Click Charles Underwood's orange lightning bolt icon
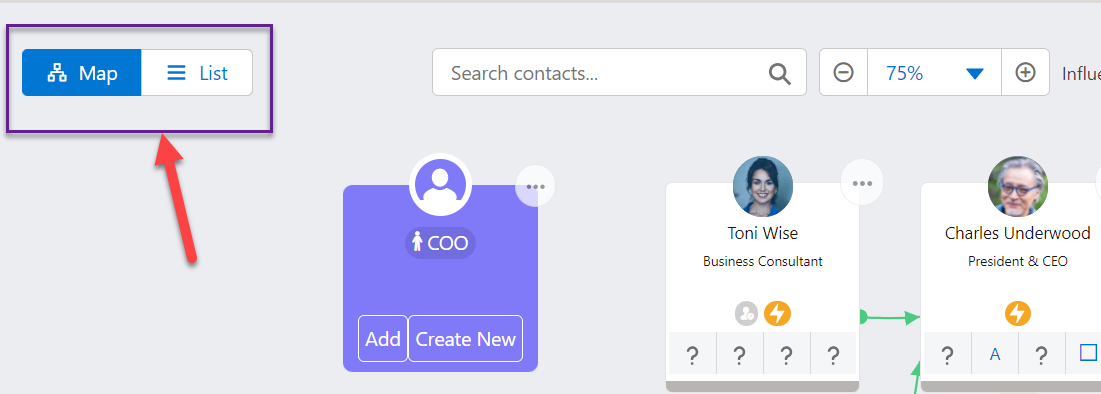This screenshot has height=394, width=1101. click(x=1018, y=313)
